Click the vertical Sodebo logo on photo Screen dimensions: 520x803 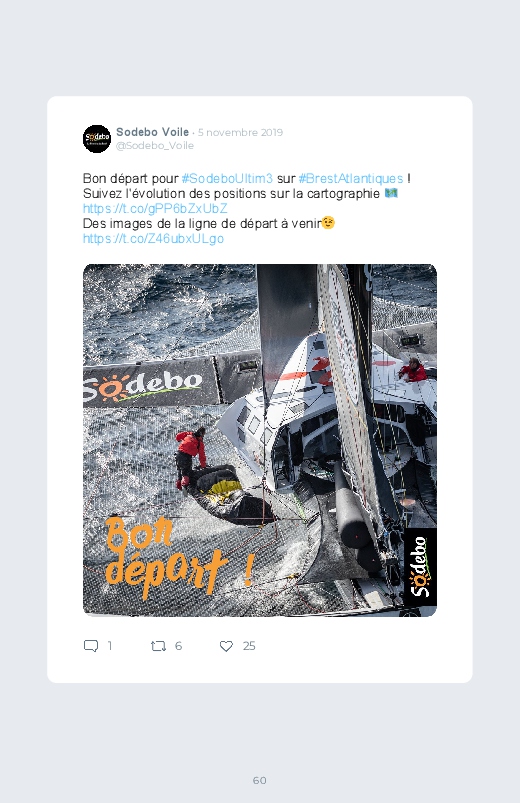click(x=420, y=567)
